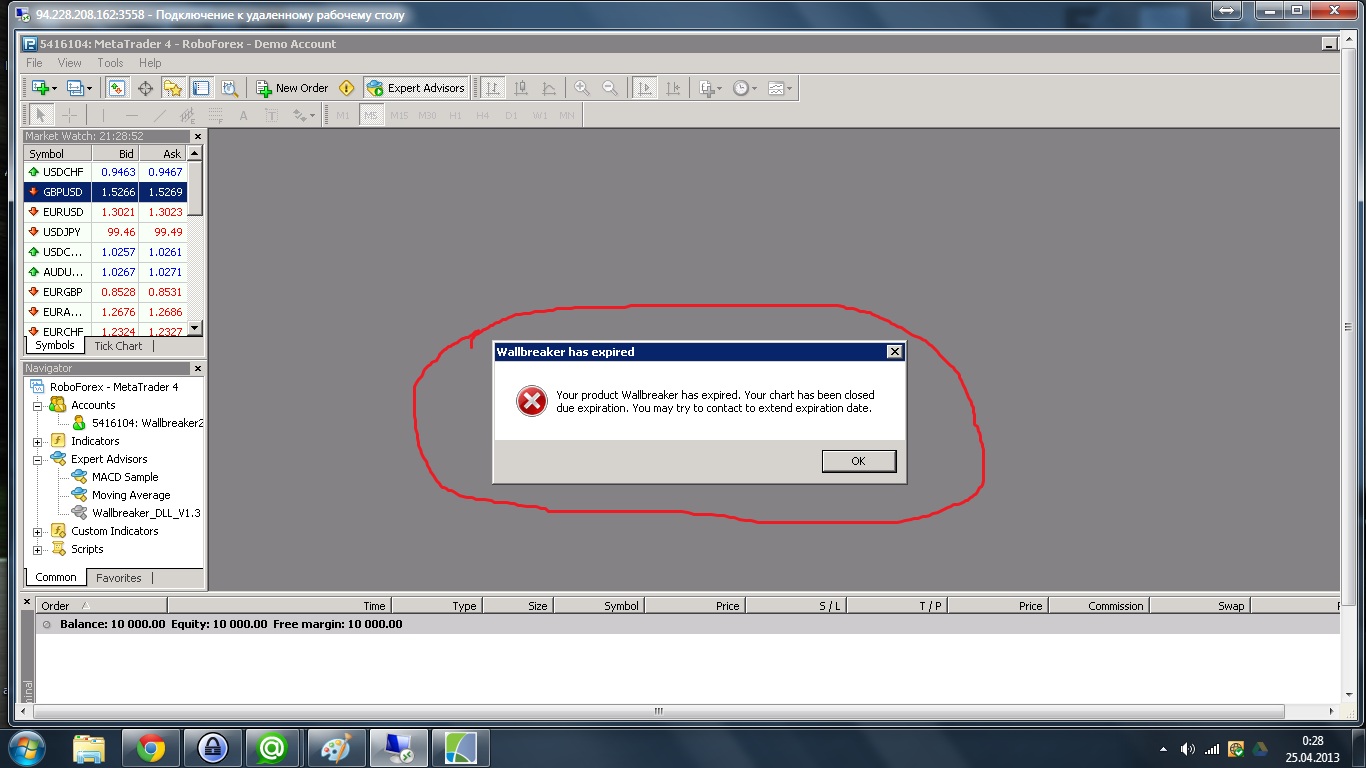Screen dimensions: 1366x768
Task: Select the Symbols tab in Market Watch
Action: click(x=54, y=345)
